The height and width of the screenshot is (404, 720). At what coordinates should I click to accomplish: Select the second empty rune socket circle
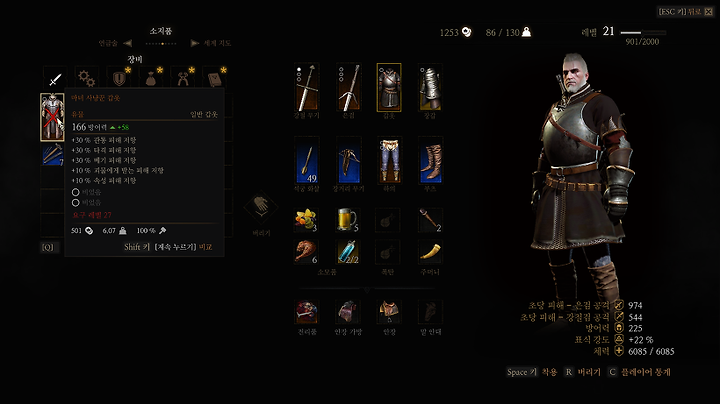pyautogui.click(x=76, y=202)
